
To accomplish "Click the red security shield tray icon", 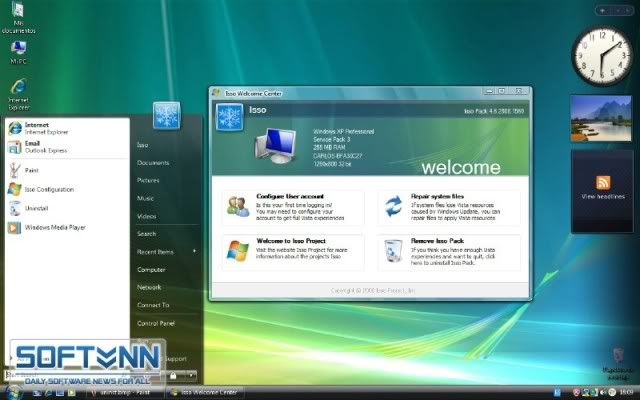I will [x=576, y=393].
